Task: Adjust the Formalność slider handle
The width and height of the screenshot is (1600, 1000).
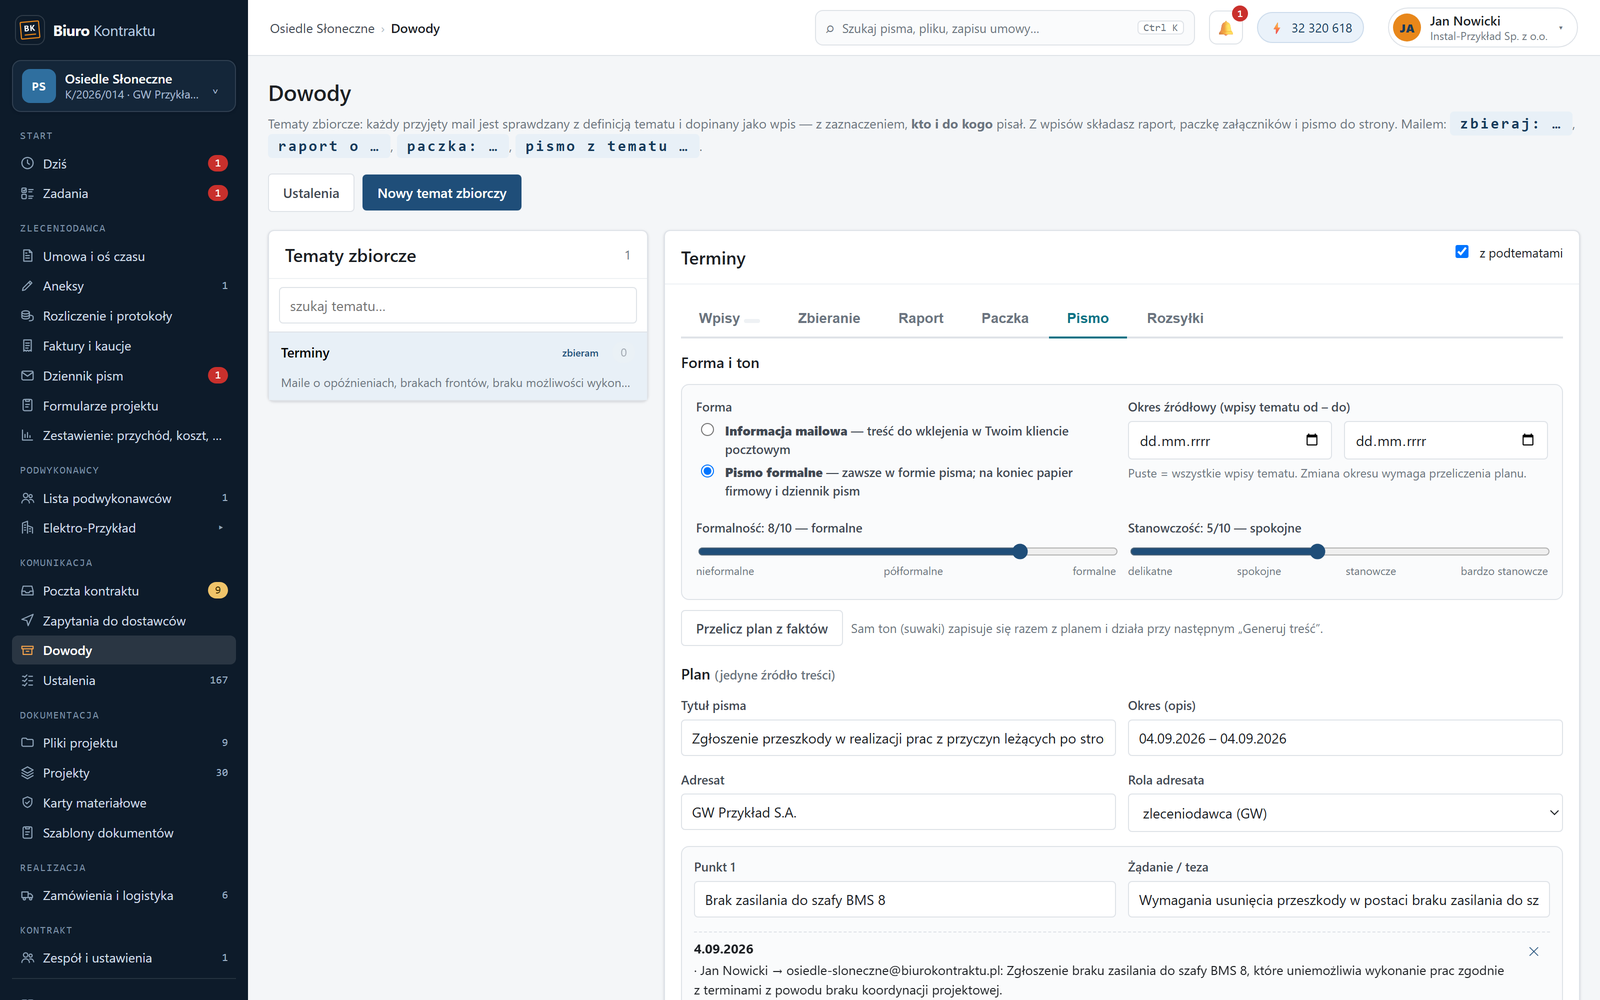Action: coord(1020,551)
